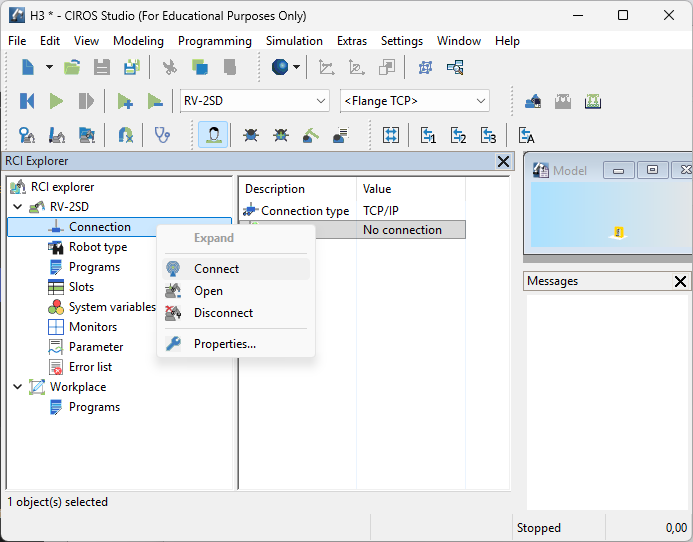Click the first coordinate system icon

coord(327,68)
